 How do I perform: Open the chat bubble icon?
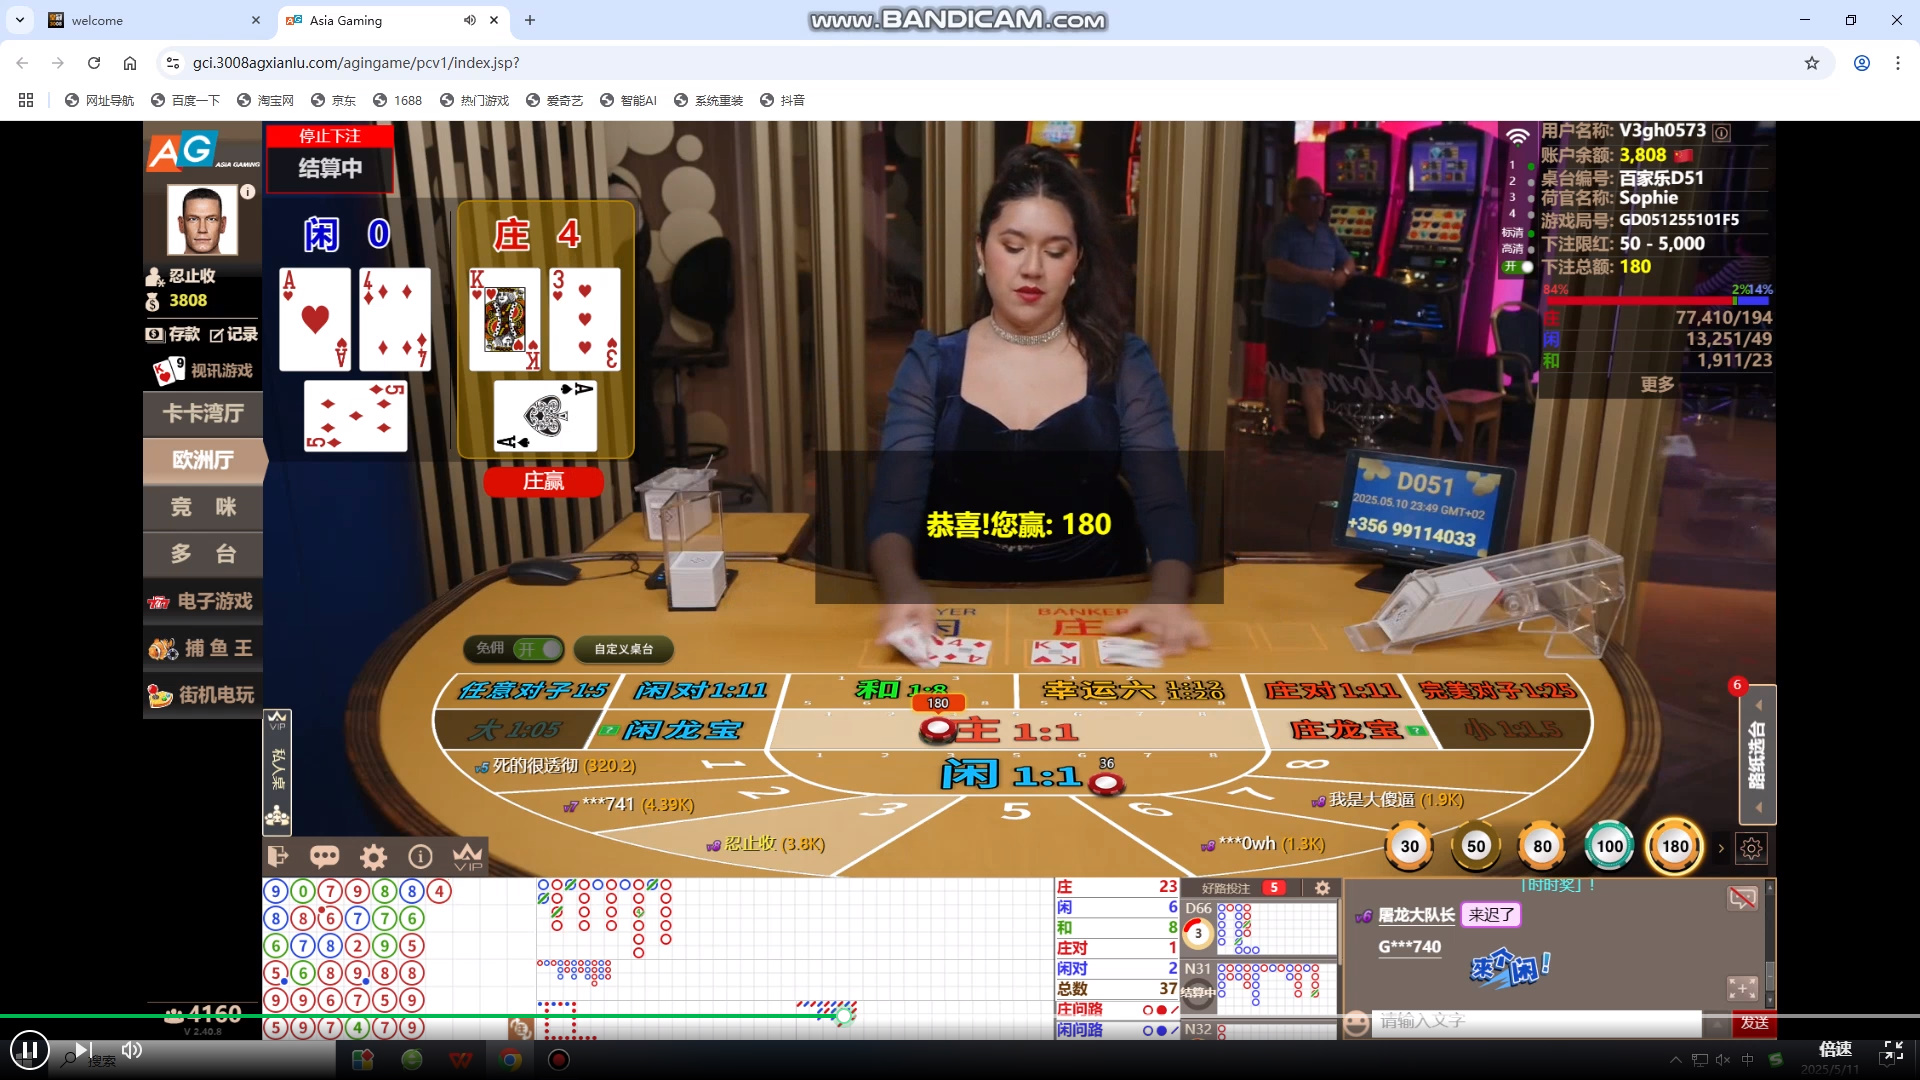325,856
